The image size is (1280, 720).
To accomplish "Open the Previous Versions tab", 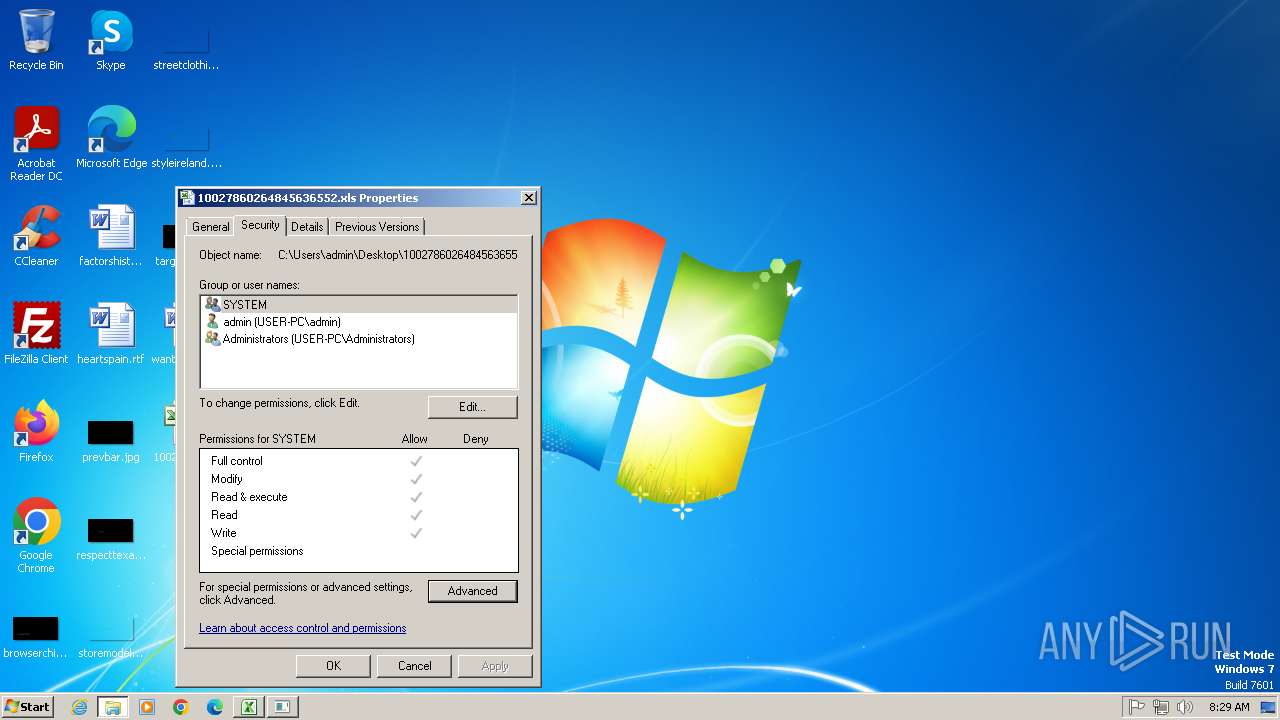I will coord(377,227).
